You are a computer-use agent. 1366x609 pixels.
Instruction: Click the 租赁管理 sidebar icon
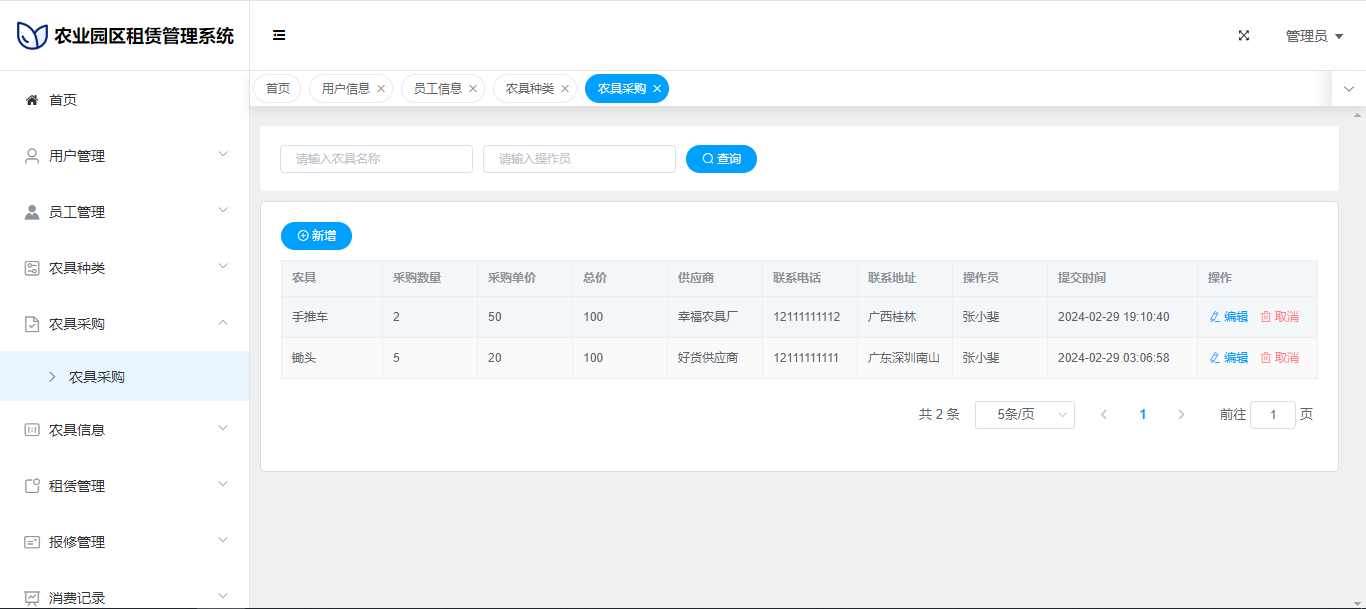32,486
